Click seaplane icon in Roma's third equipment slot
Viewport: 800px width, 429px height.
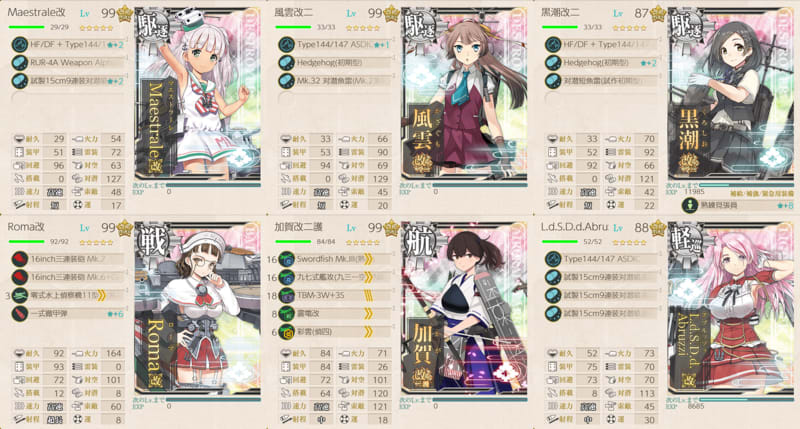(19, 295)
